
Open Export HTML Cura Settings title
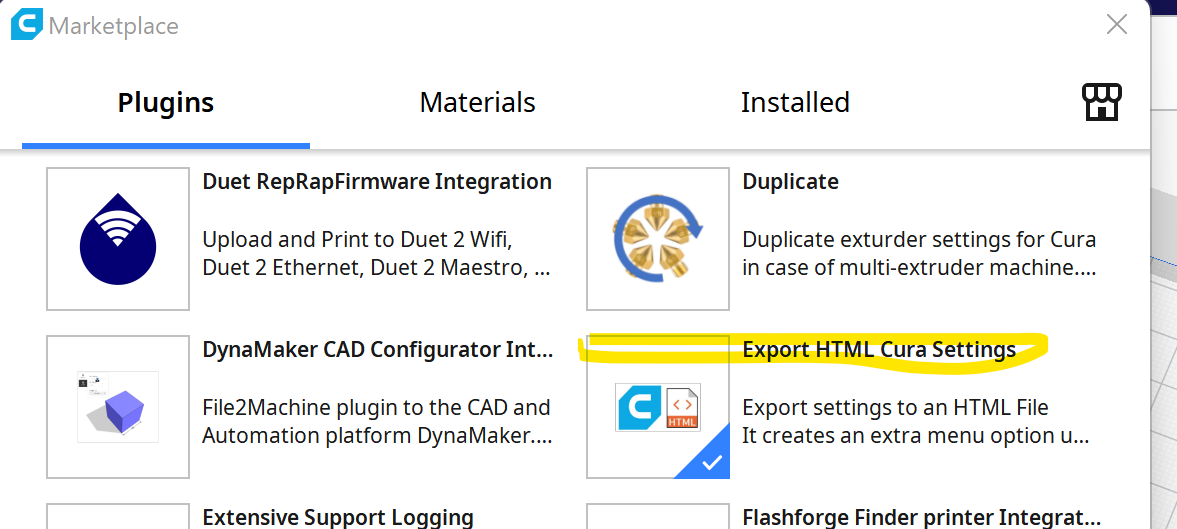tap(879, 350)
